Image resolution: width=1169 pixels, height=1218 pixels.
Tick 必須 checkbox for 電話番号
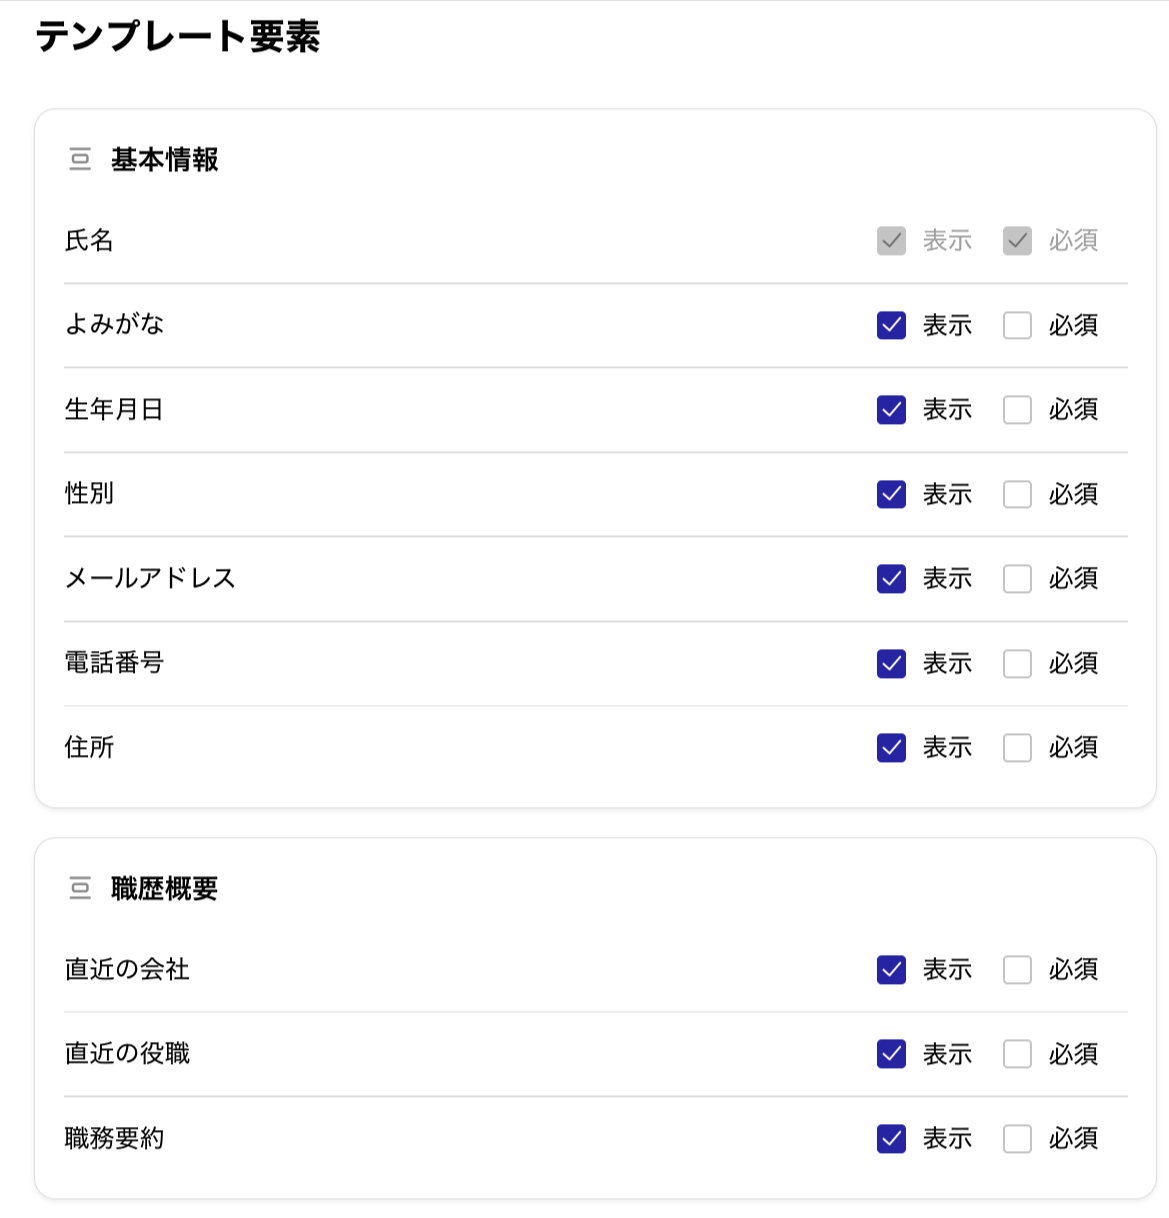coord(1017,663)
